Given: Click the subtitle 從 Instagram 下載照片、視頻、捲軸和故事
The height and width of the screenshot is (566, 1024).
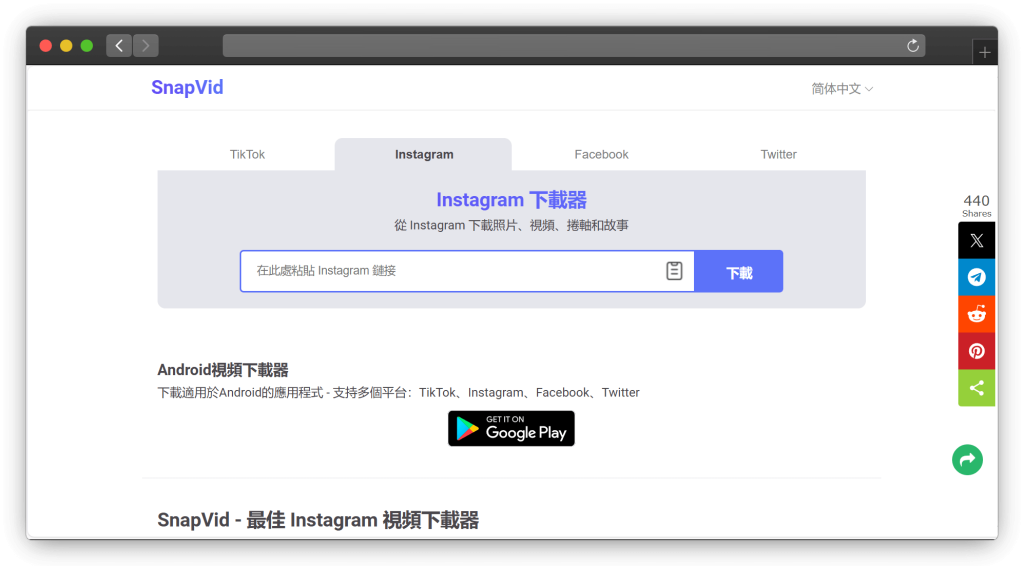Looking at the screenshot, I should [x=511, y=225].
